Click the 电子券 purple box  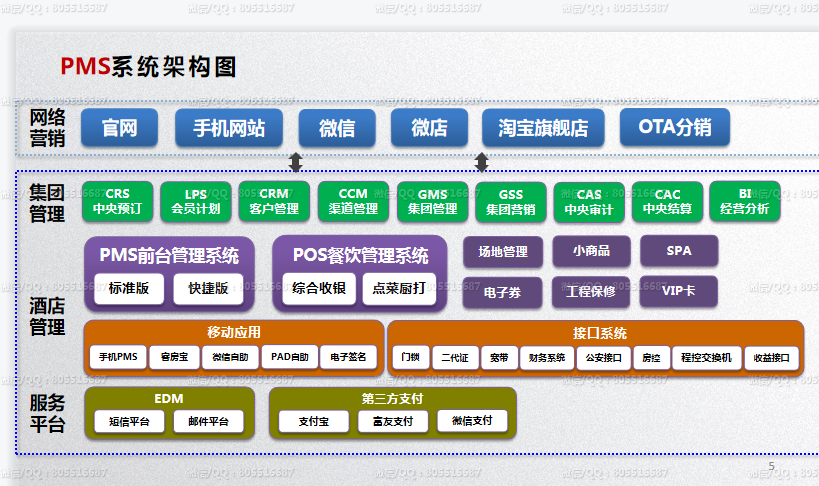coord(502,292)
